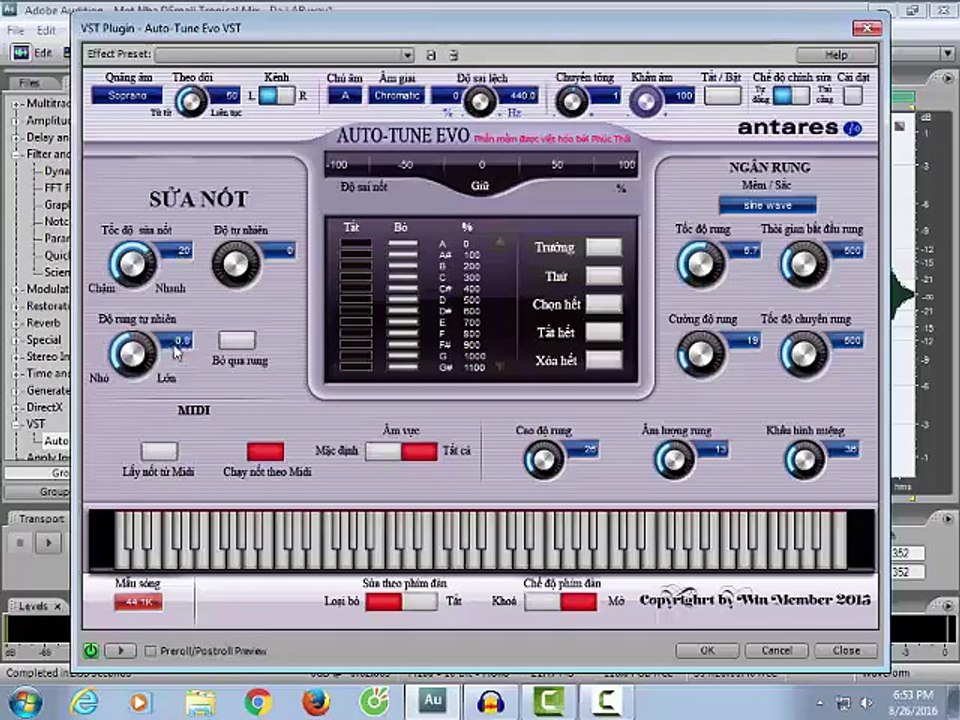This screenshot has width=960, height=720.
Task: Toggle the L/R Kênh channel switch
Action: 277,96
